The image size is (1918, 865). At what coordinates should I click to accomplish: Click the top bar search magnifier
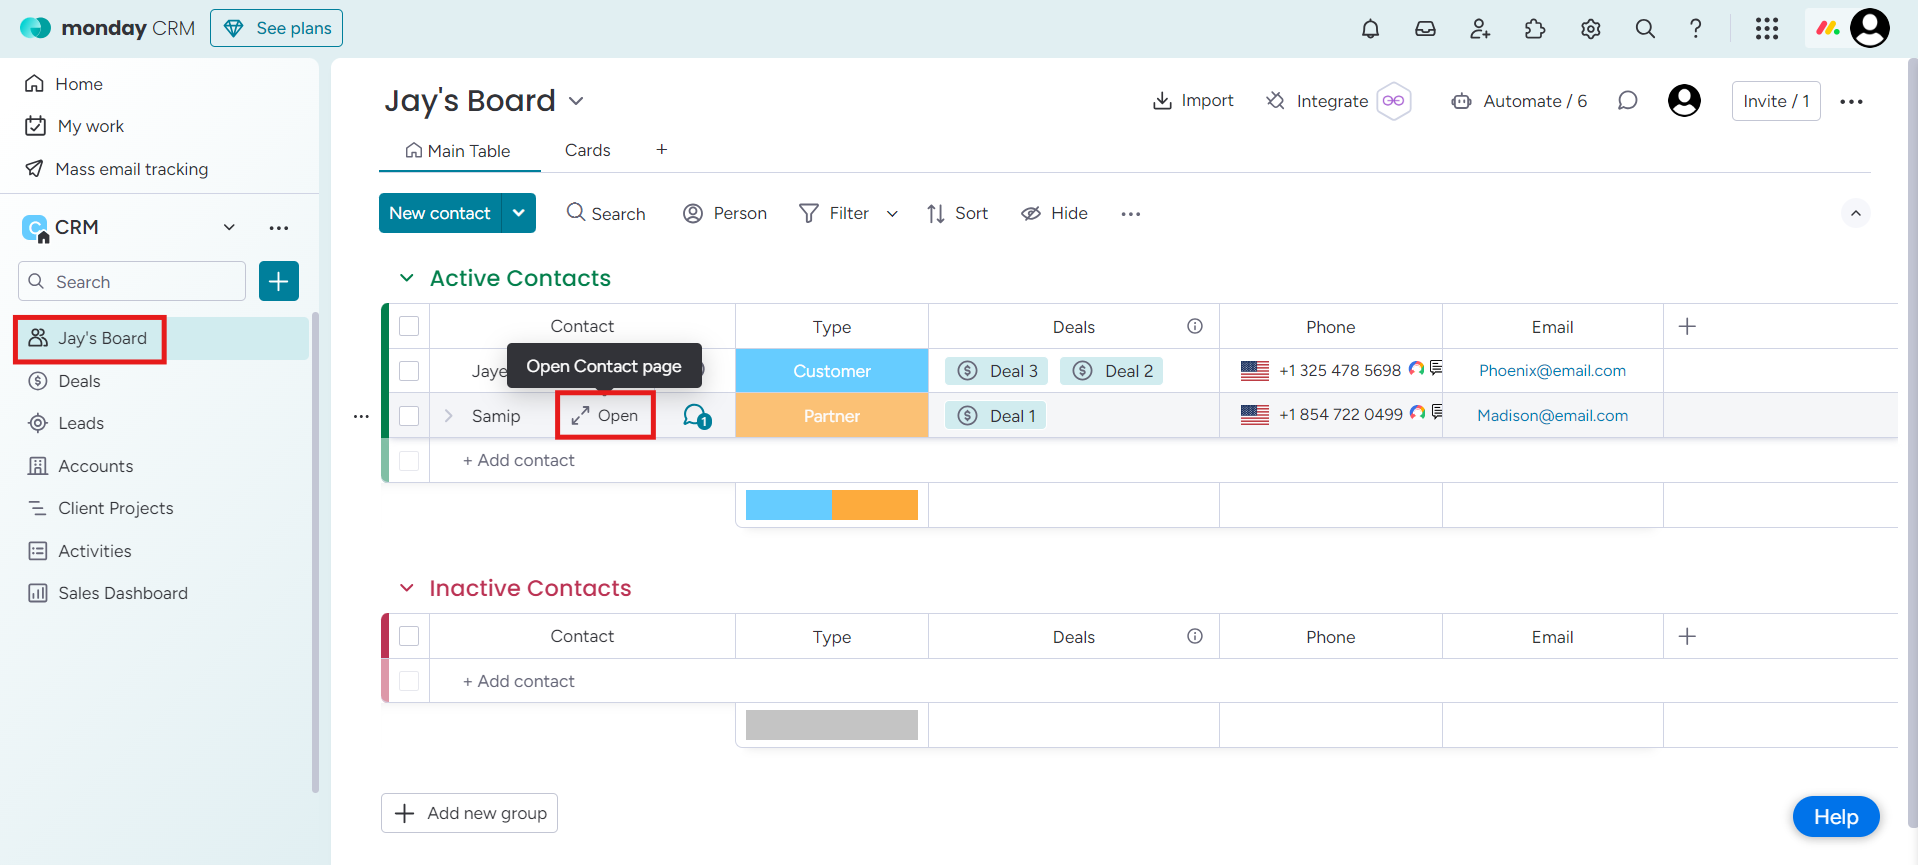click(1645, 29)
